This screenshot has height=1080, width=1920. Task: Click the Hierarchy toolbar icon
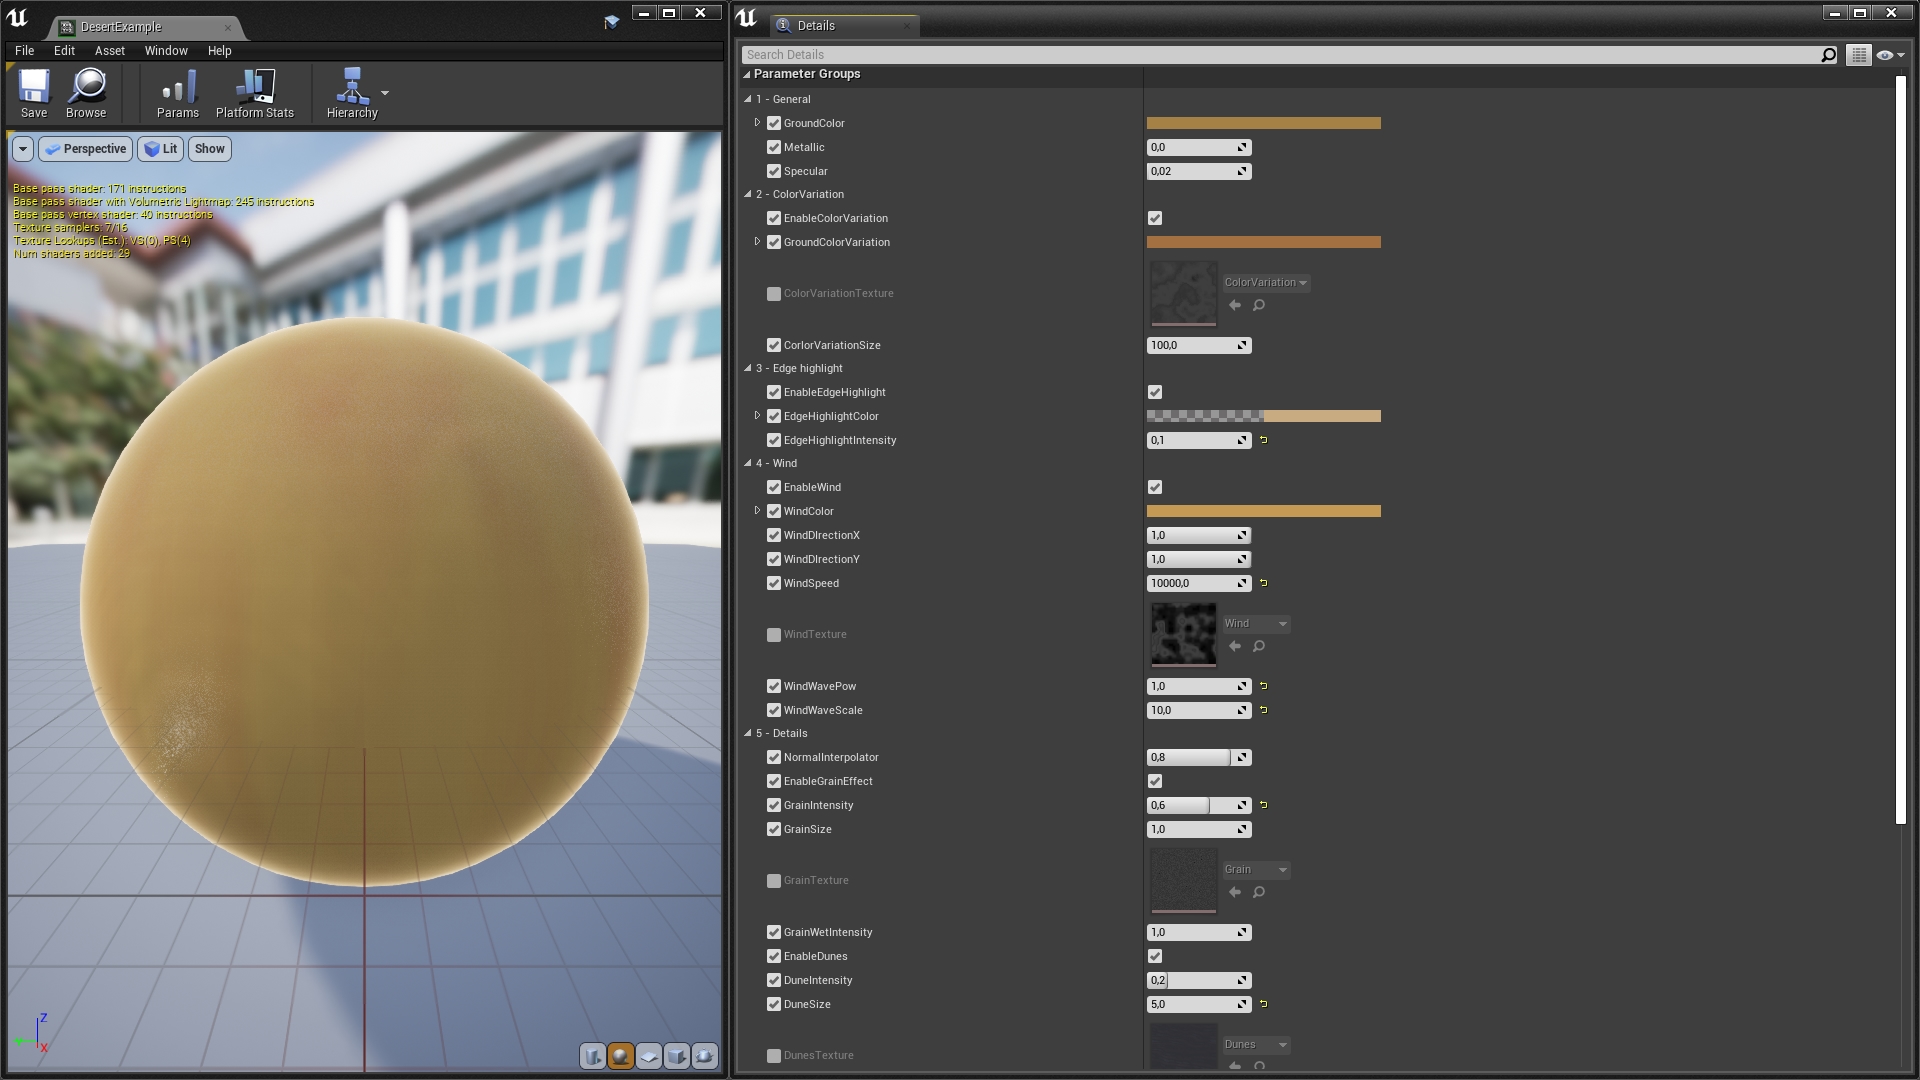351,87
